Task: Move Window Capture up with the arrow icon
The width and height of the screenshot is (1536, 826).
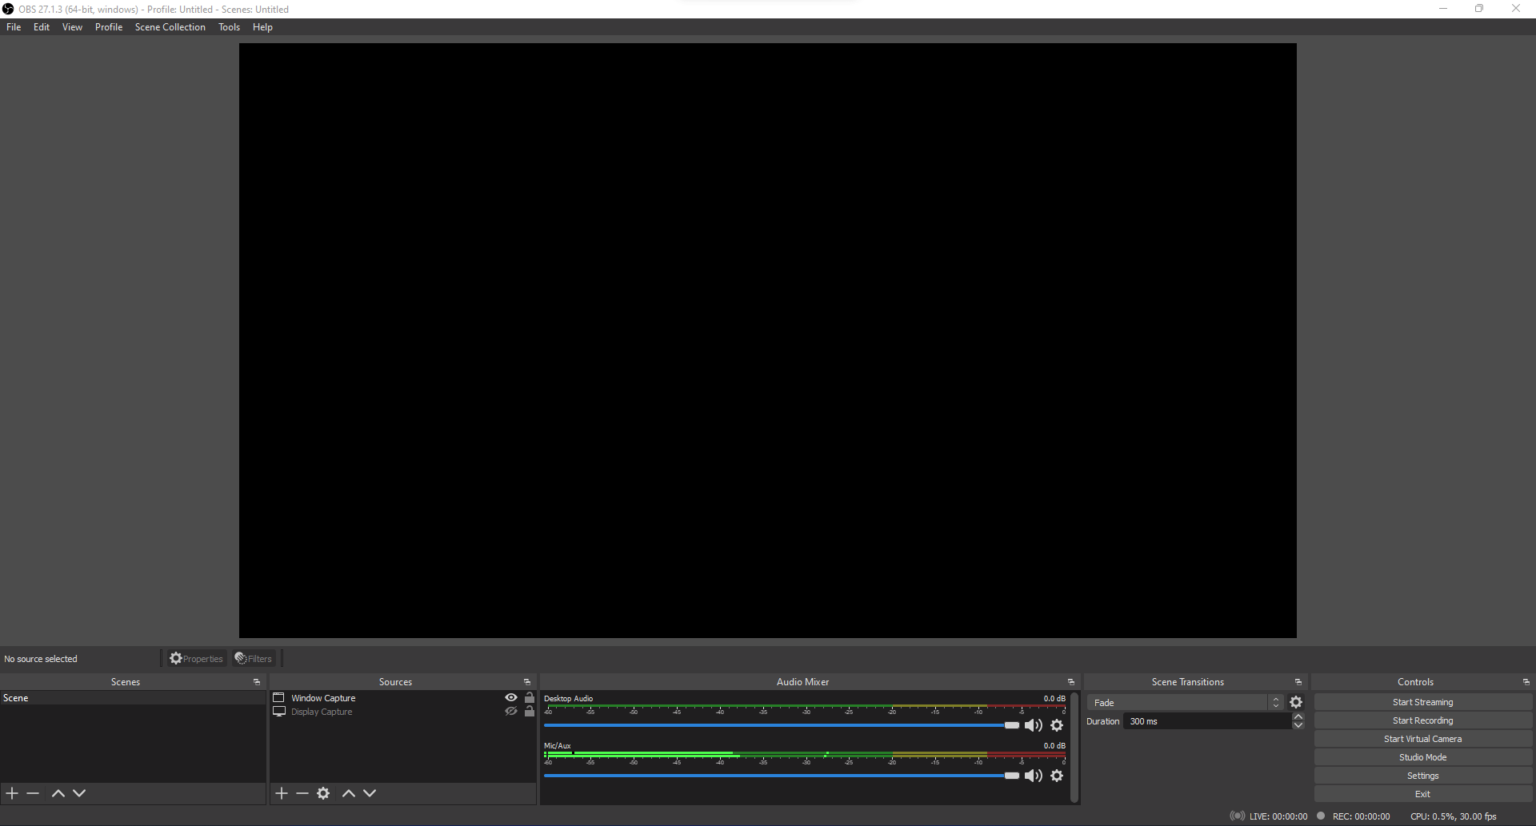Action: [348, 793]
